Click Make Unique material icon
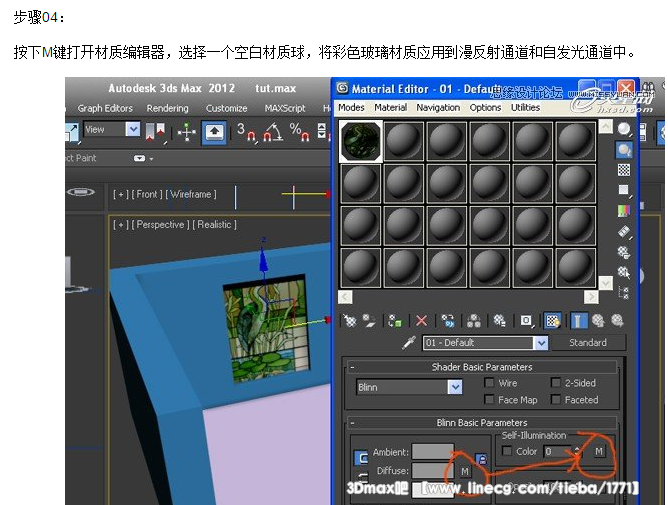The width and height of the screenshot is (668, 505). [473, 320]
